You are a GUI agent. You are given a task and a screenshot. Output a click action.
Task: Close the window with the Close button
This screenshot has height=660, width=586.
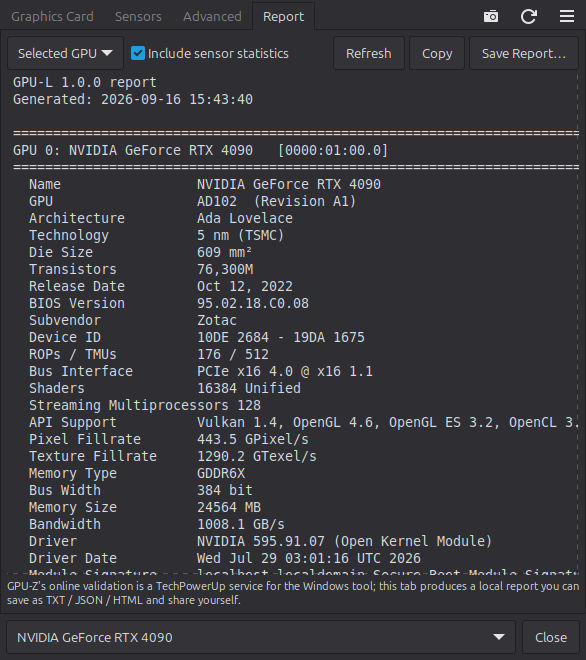click(x=551, y=637)
